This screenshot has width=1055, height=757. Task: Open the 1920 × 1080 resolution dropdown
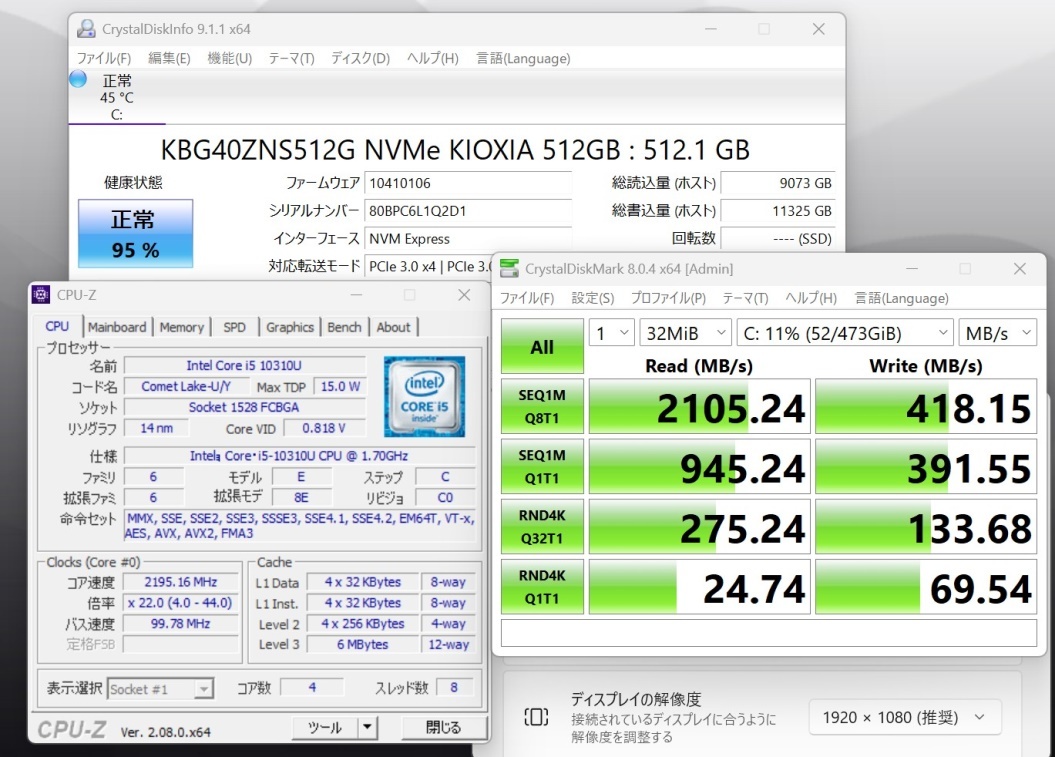pos(904,717)
